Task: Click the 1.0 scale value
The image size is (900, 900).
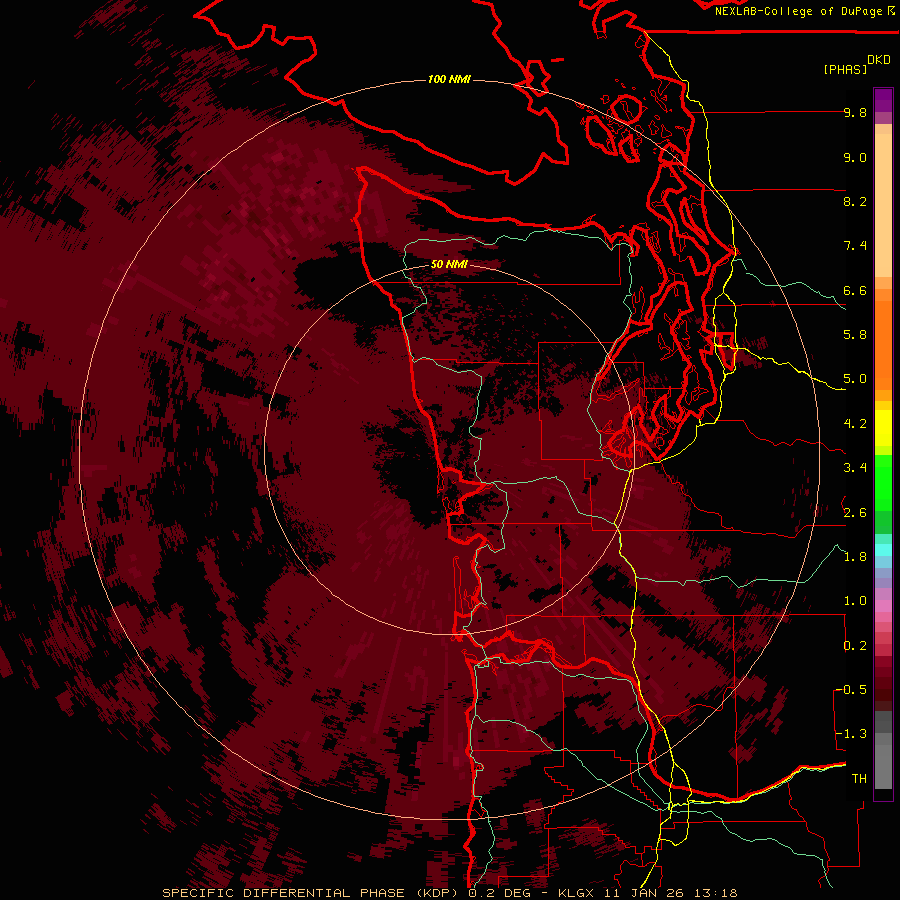Action: (855, 601)
